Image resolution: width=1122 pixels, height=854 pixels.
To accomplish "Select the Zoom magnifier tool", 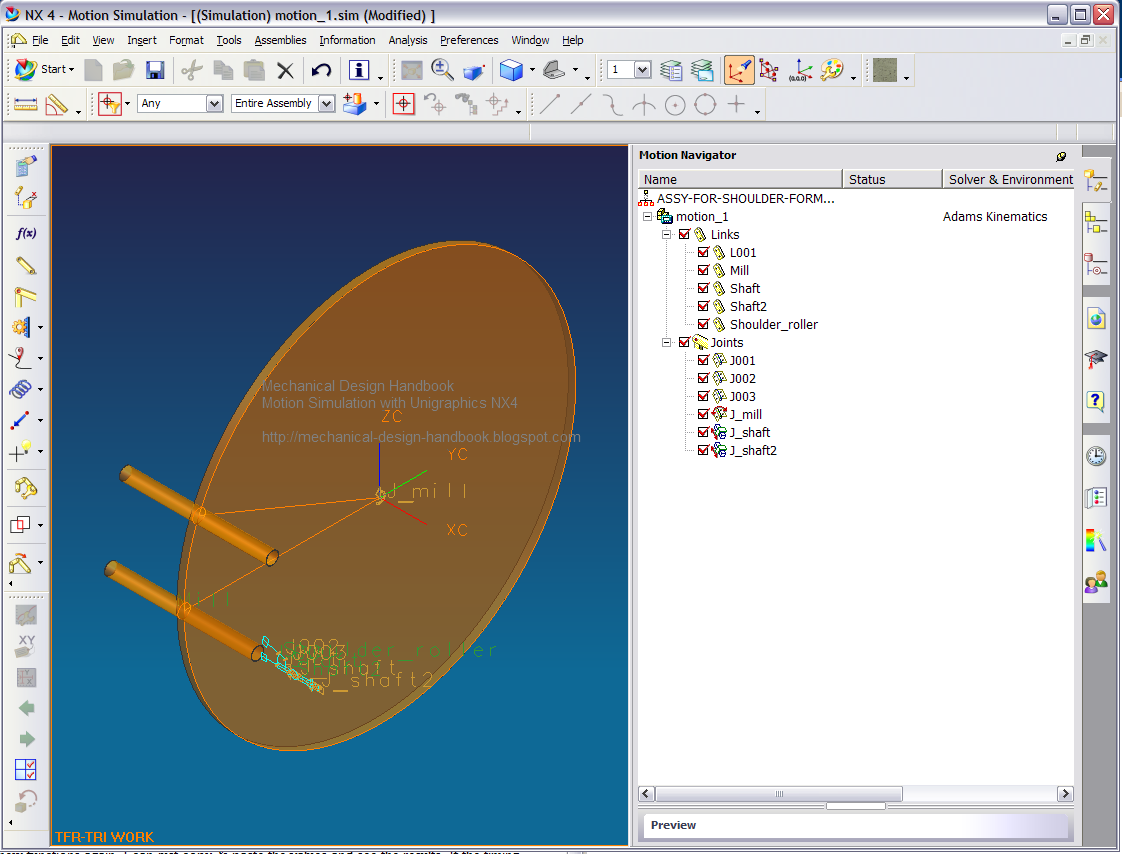I will [442, 69].
